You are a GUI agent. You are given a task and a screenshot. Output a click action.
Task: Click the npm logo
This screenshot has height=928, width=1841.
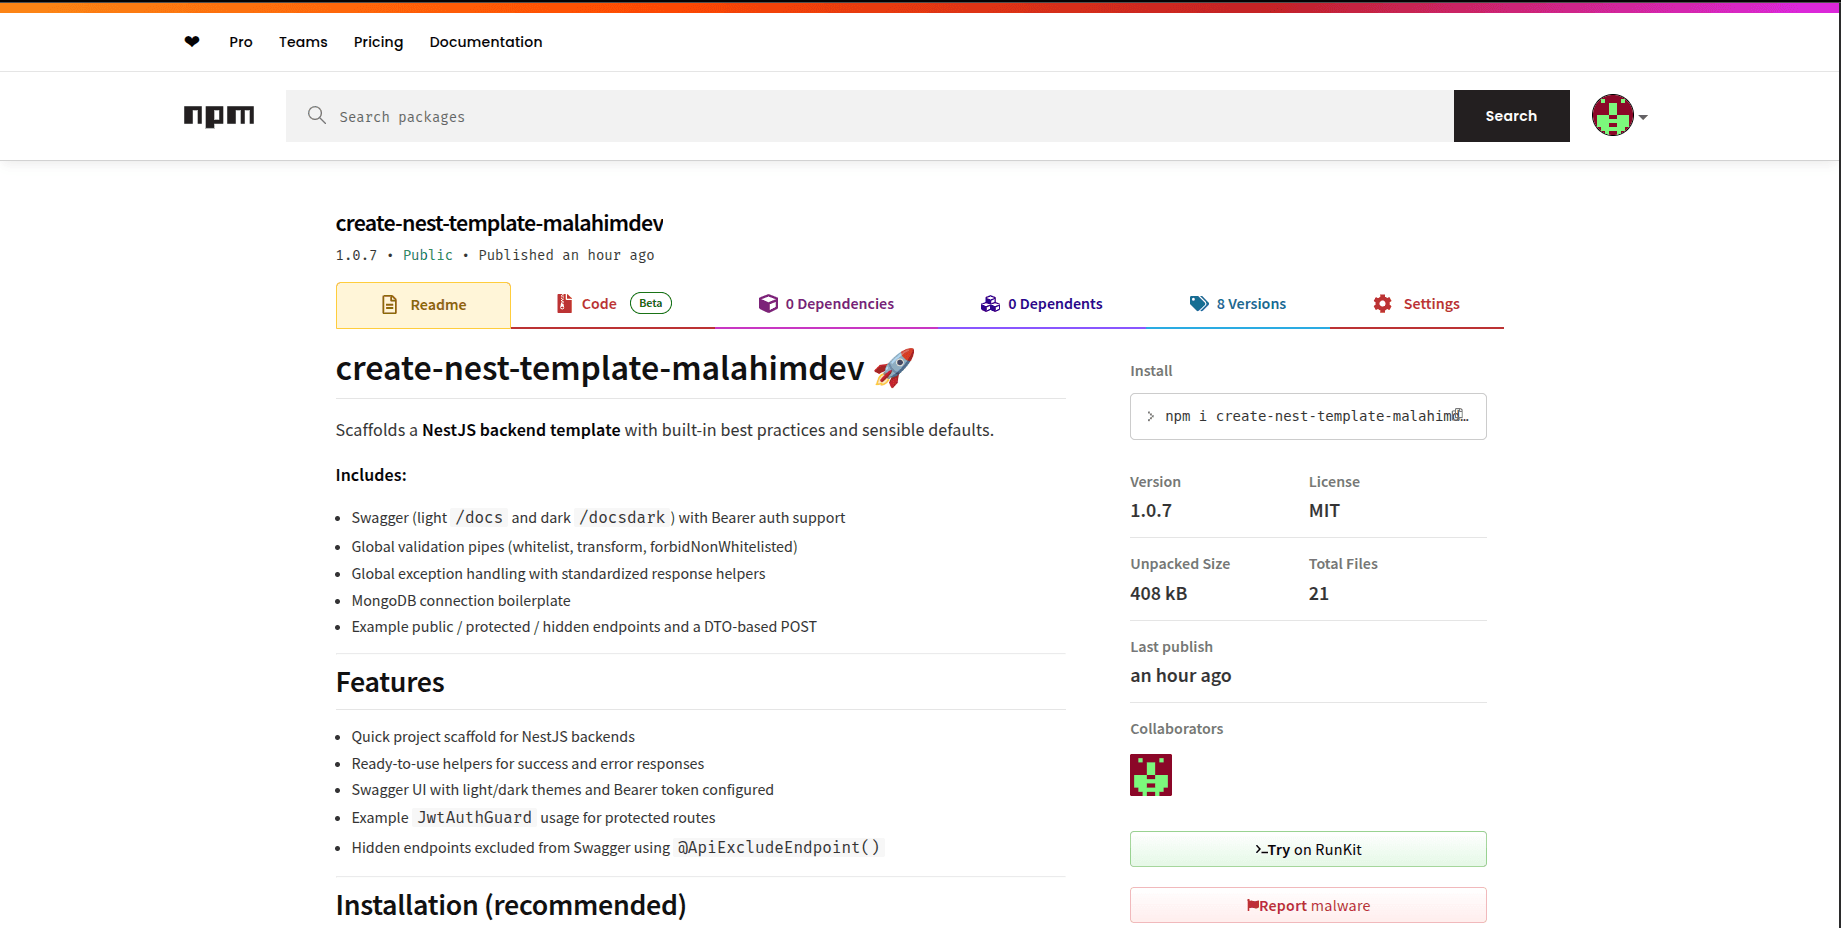click(x=219, y=116)
